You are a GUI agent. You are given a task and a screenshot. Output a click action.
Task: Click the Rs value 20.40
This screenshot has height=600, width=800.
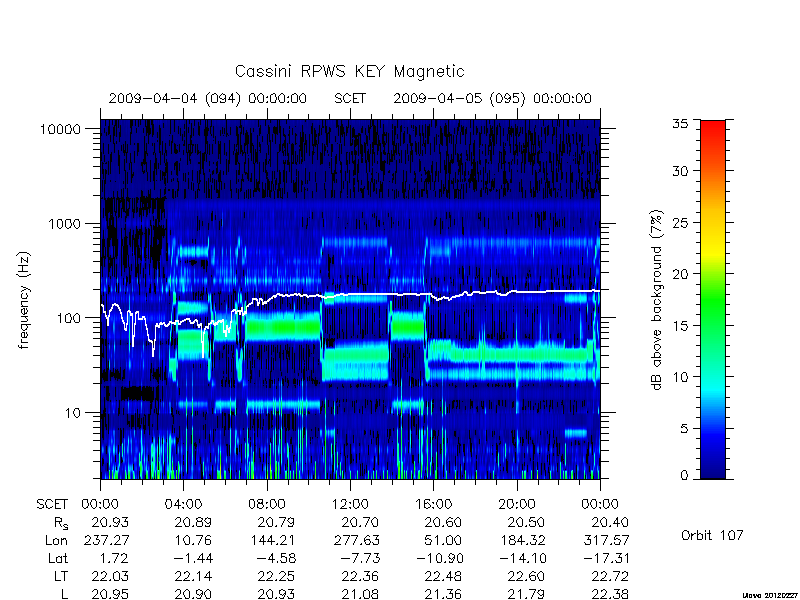click(x=610, y=522)
